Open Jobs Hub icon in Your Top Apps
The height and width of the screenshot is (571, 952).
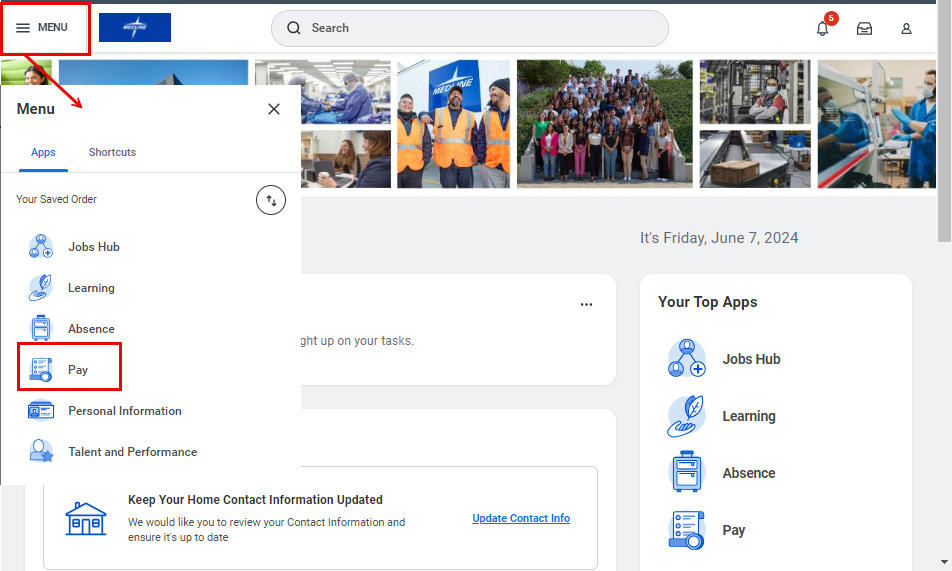coord(687,359)
